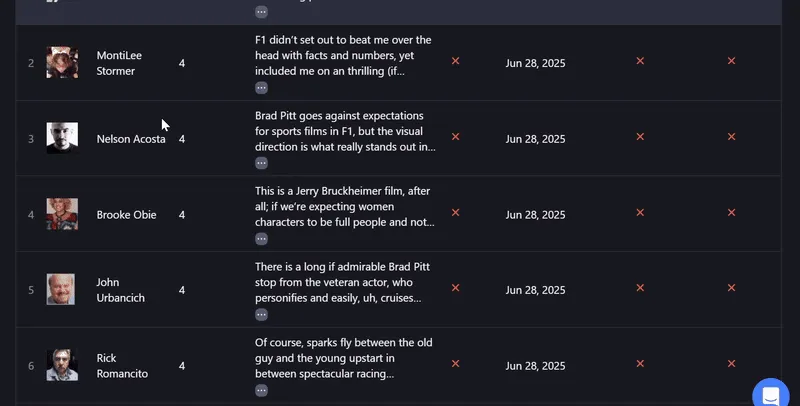Open the chat widget bubble icon

[771, 395]
